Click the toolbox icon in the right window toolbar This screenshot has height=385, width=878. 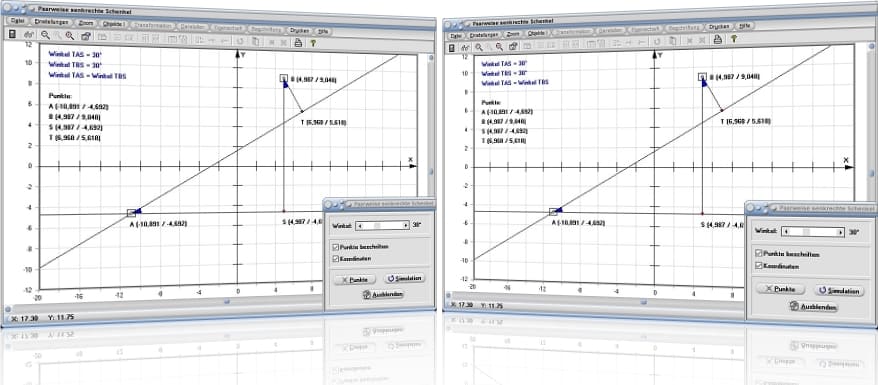(513, 46)
